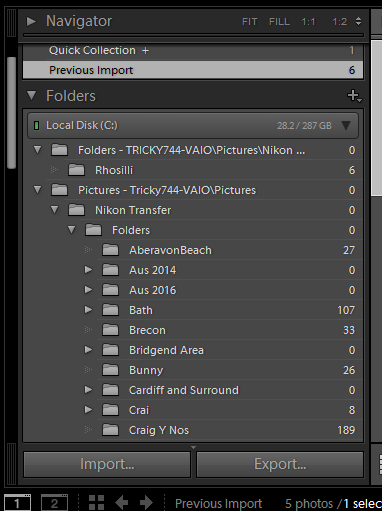This screenshot has height=511, width=382.
Task: Click the Import button
Action: click(x=107, y=464)
